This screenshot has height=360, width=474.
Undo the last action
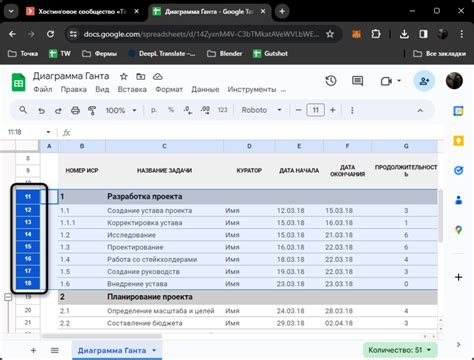[41, 110]
